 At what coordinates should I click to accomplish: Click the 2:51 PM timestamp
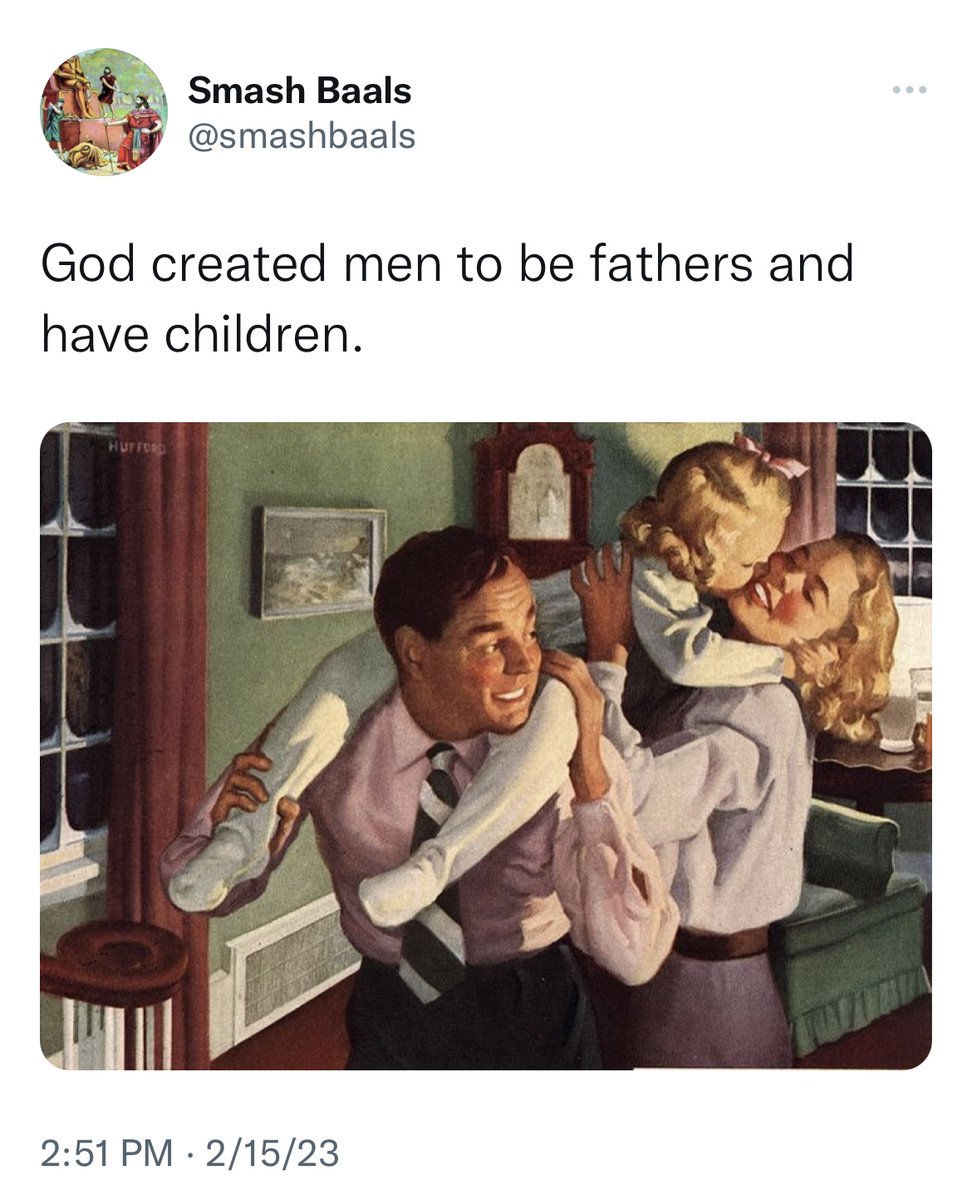coord(105,1153)
